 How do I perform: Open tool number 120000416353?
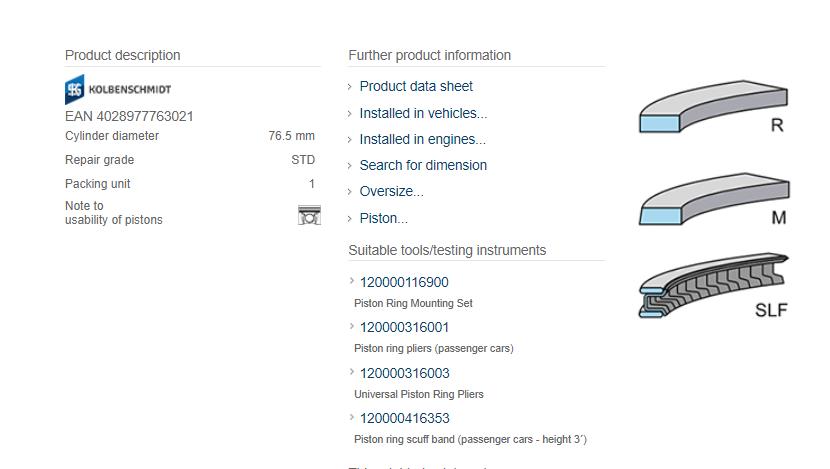click(x=404, y=418)
